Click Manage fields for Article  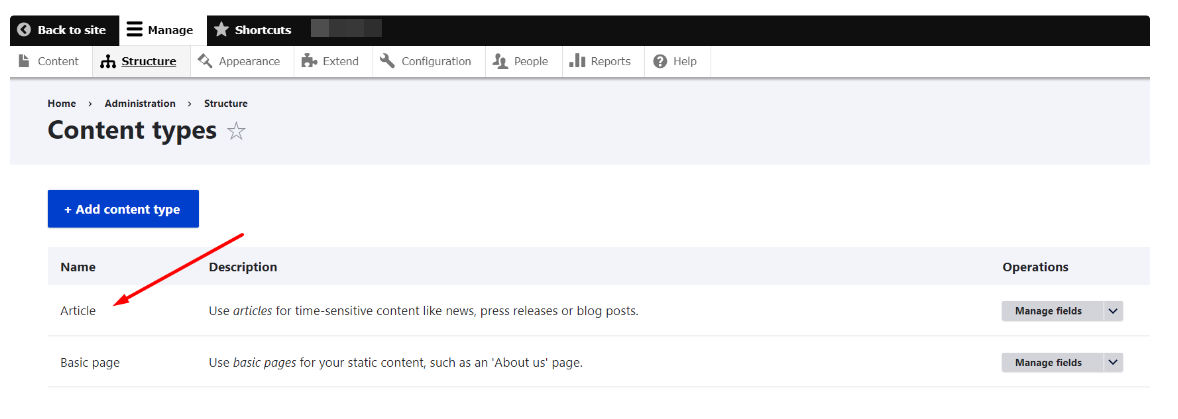1048,311
